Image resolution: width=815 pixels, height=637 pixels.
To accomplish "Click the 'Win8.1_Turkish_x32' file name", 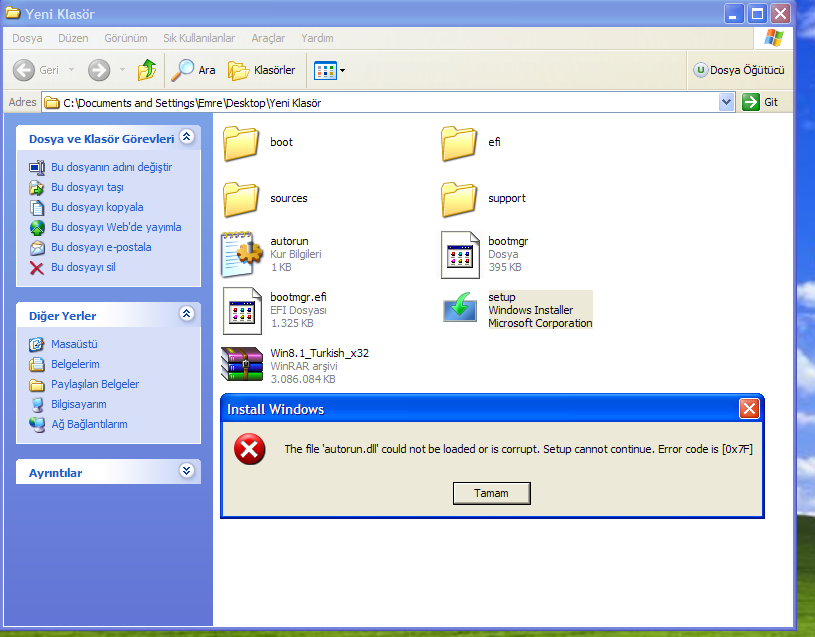I will [320, 353].
